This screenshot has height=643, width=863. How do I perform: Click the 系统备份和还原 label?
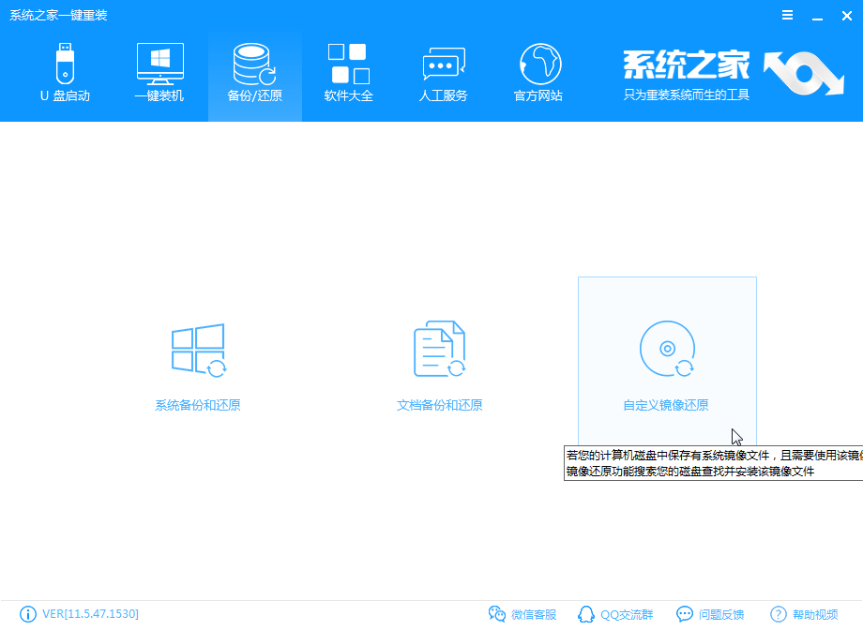coord(199,405)
